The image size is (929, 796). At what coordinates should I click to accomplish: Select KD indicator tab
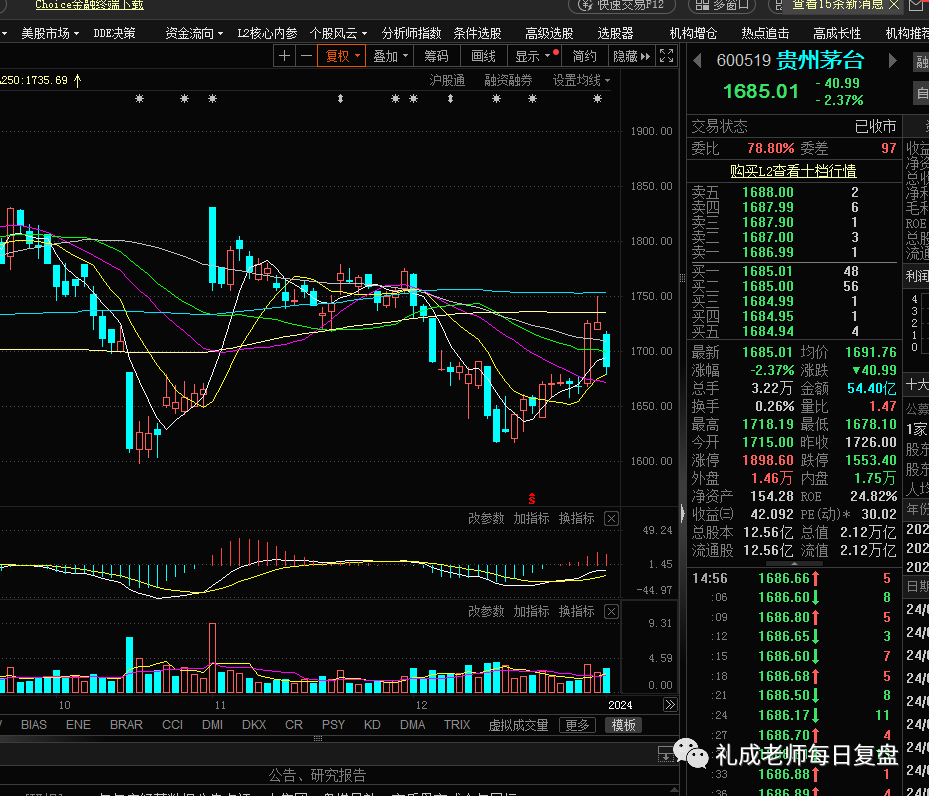point(372,725)
